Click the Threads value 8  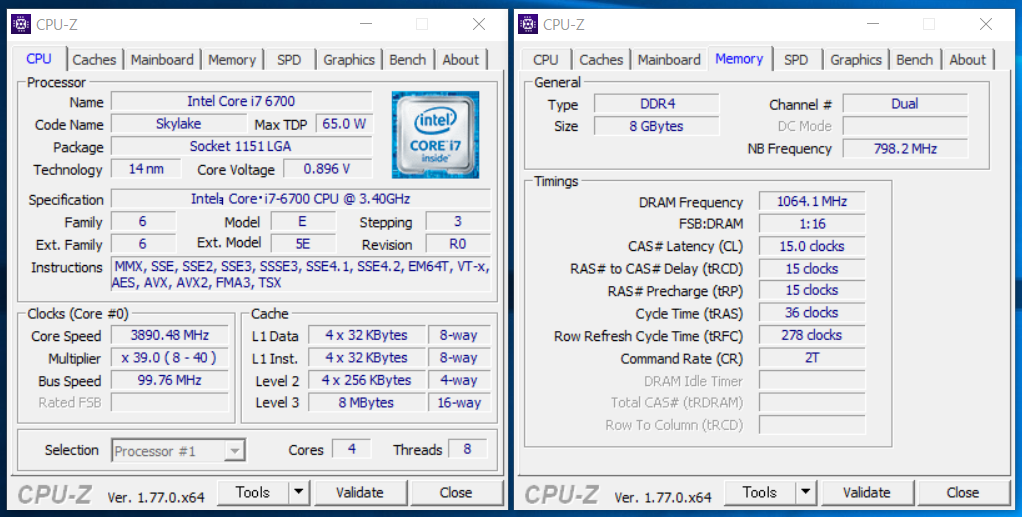[x=467, y=449]
